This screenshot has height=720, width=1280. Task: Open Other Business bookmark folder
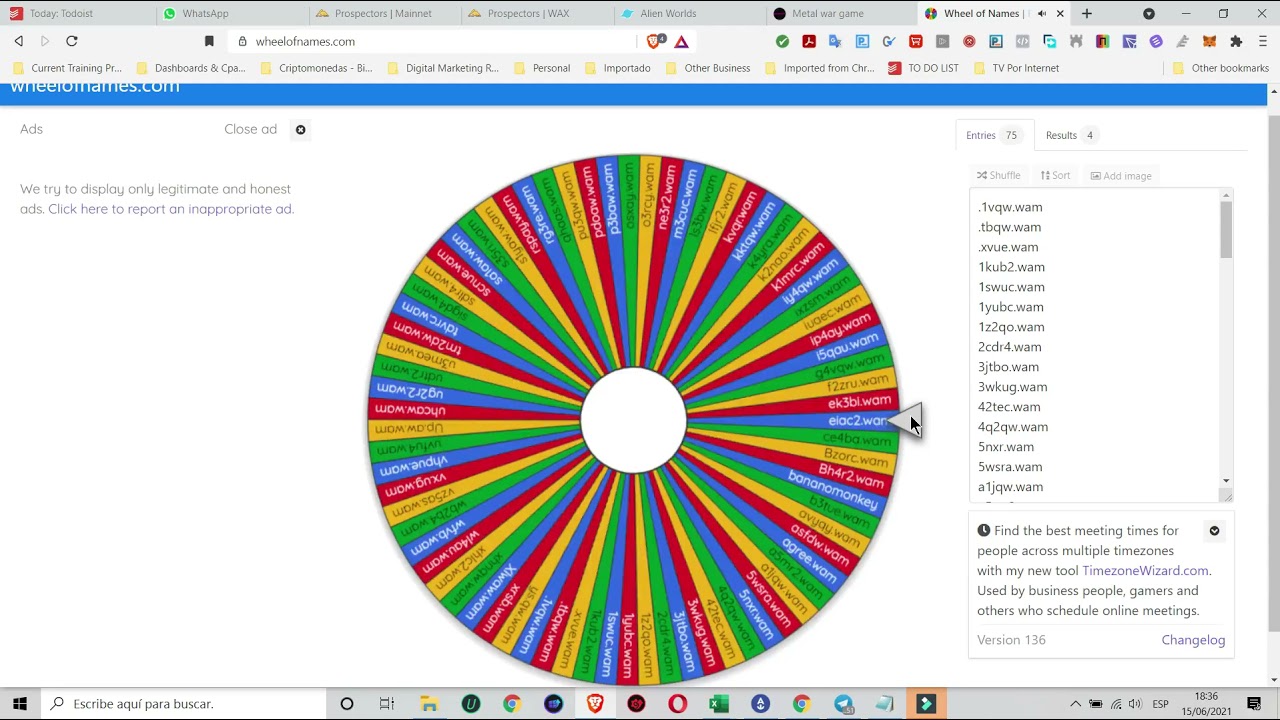tap(707, 68)
